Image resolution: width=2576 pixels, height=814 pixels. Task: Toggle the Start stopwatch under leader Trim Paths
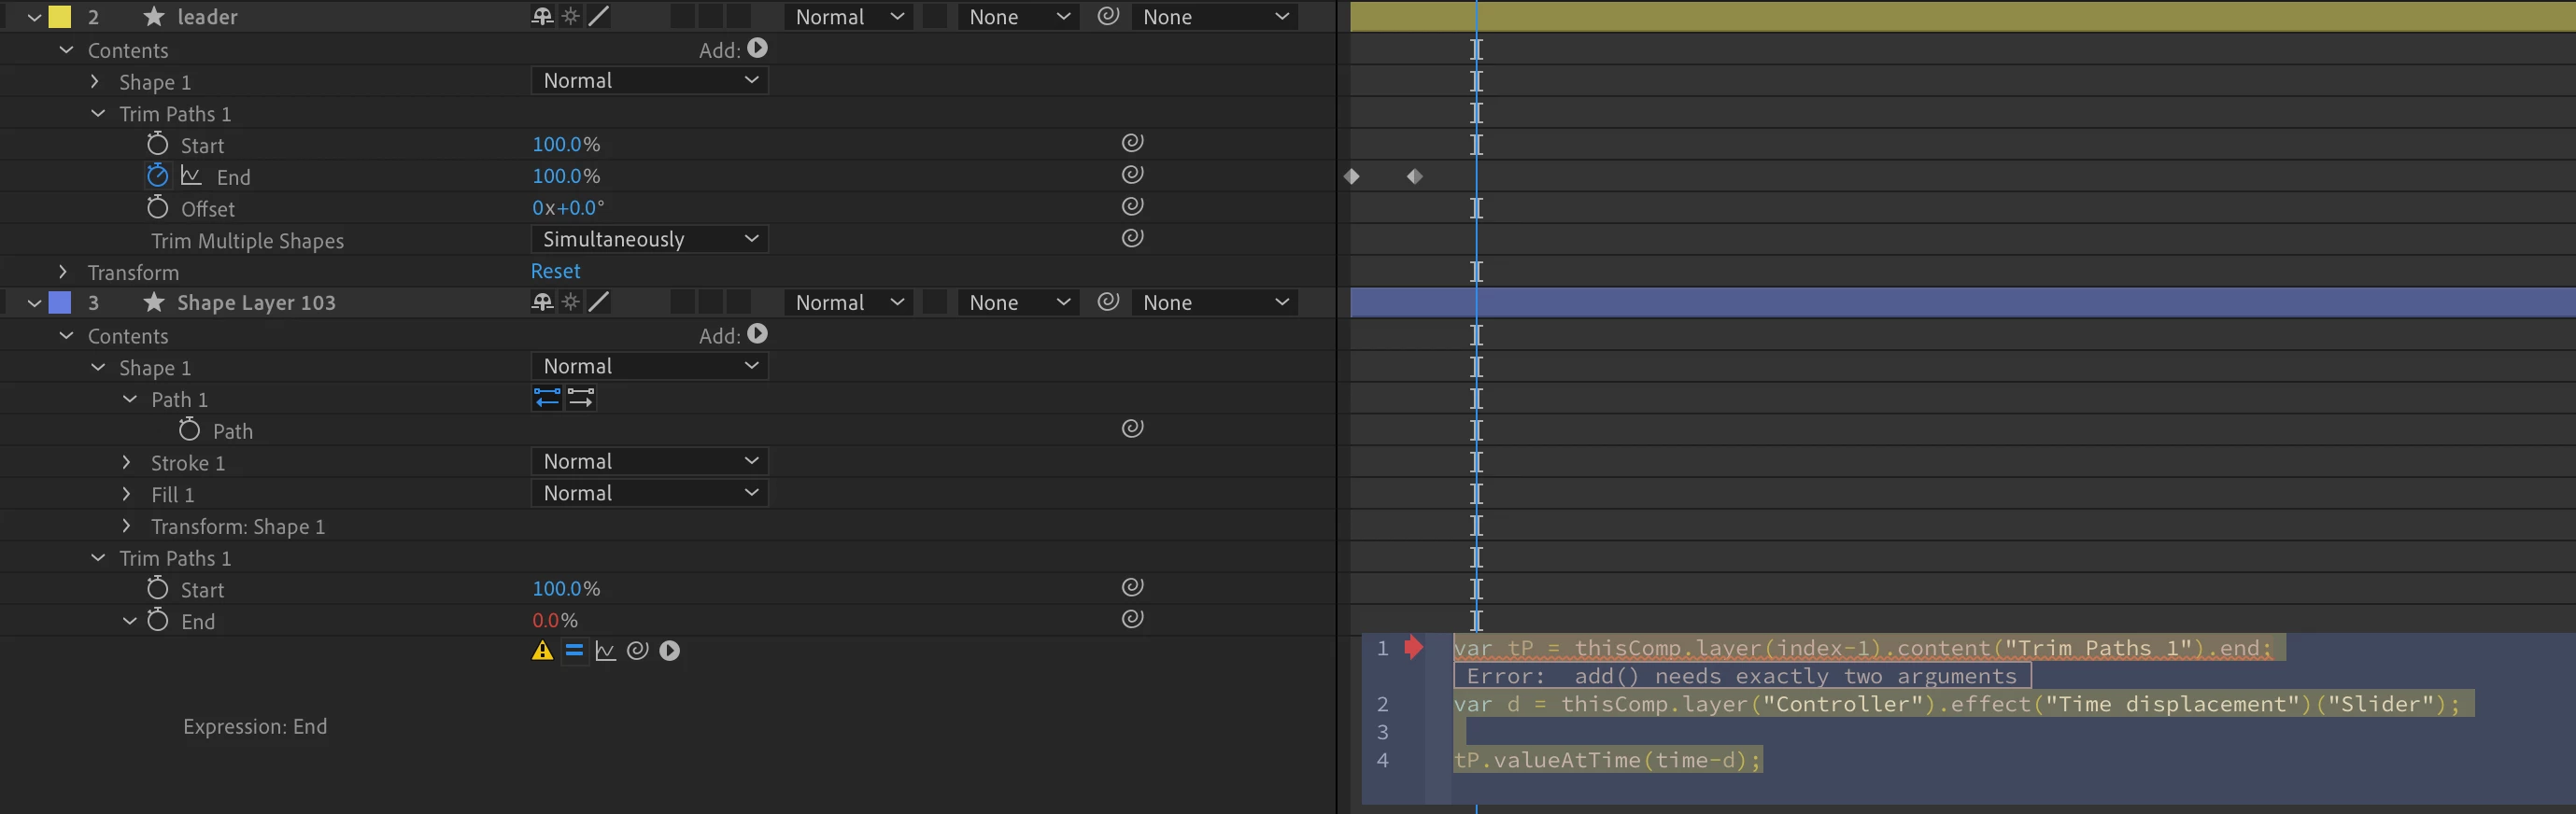point(157,144)
